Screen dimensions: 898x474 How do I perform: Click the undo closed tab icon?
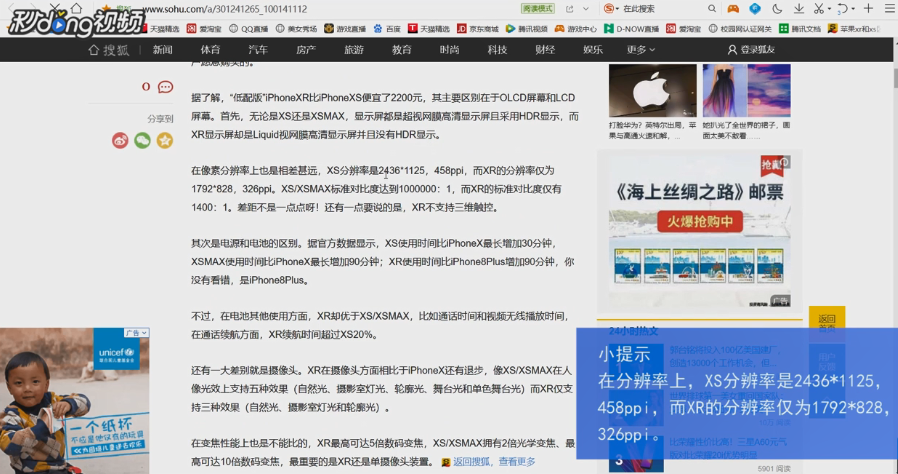click(x=842, y=9)
